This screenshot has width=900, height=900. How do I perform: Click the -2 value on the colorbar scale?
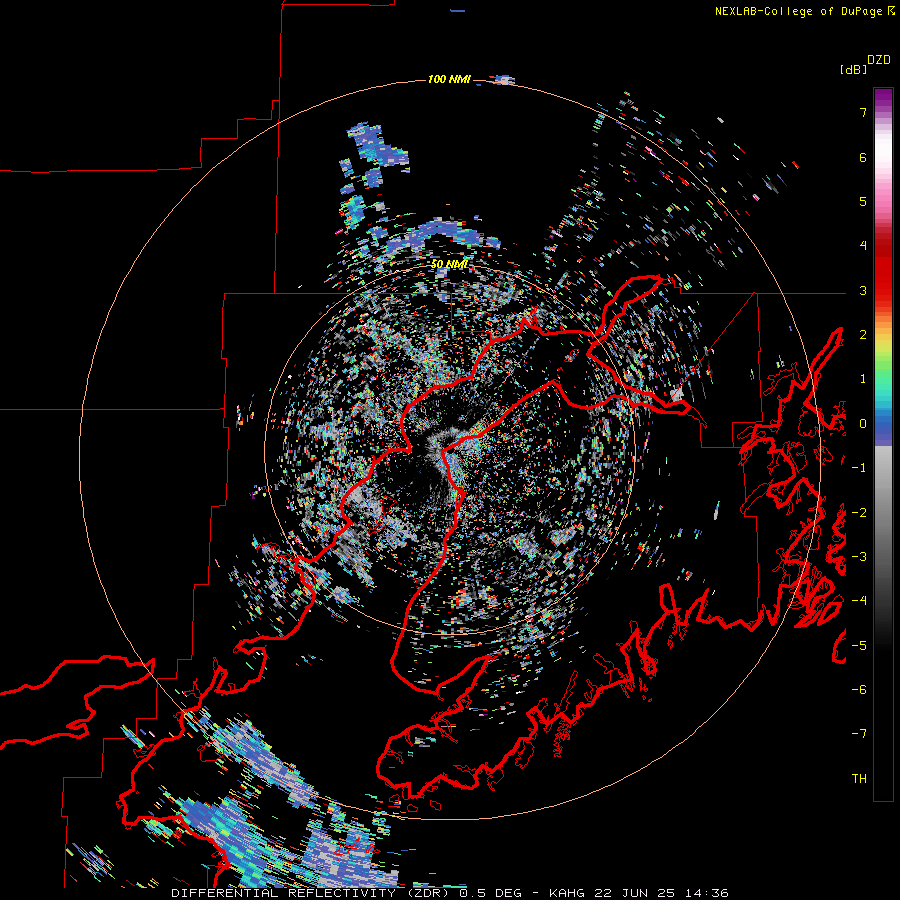[859, 513]
